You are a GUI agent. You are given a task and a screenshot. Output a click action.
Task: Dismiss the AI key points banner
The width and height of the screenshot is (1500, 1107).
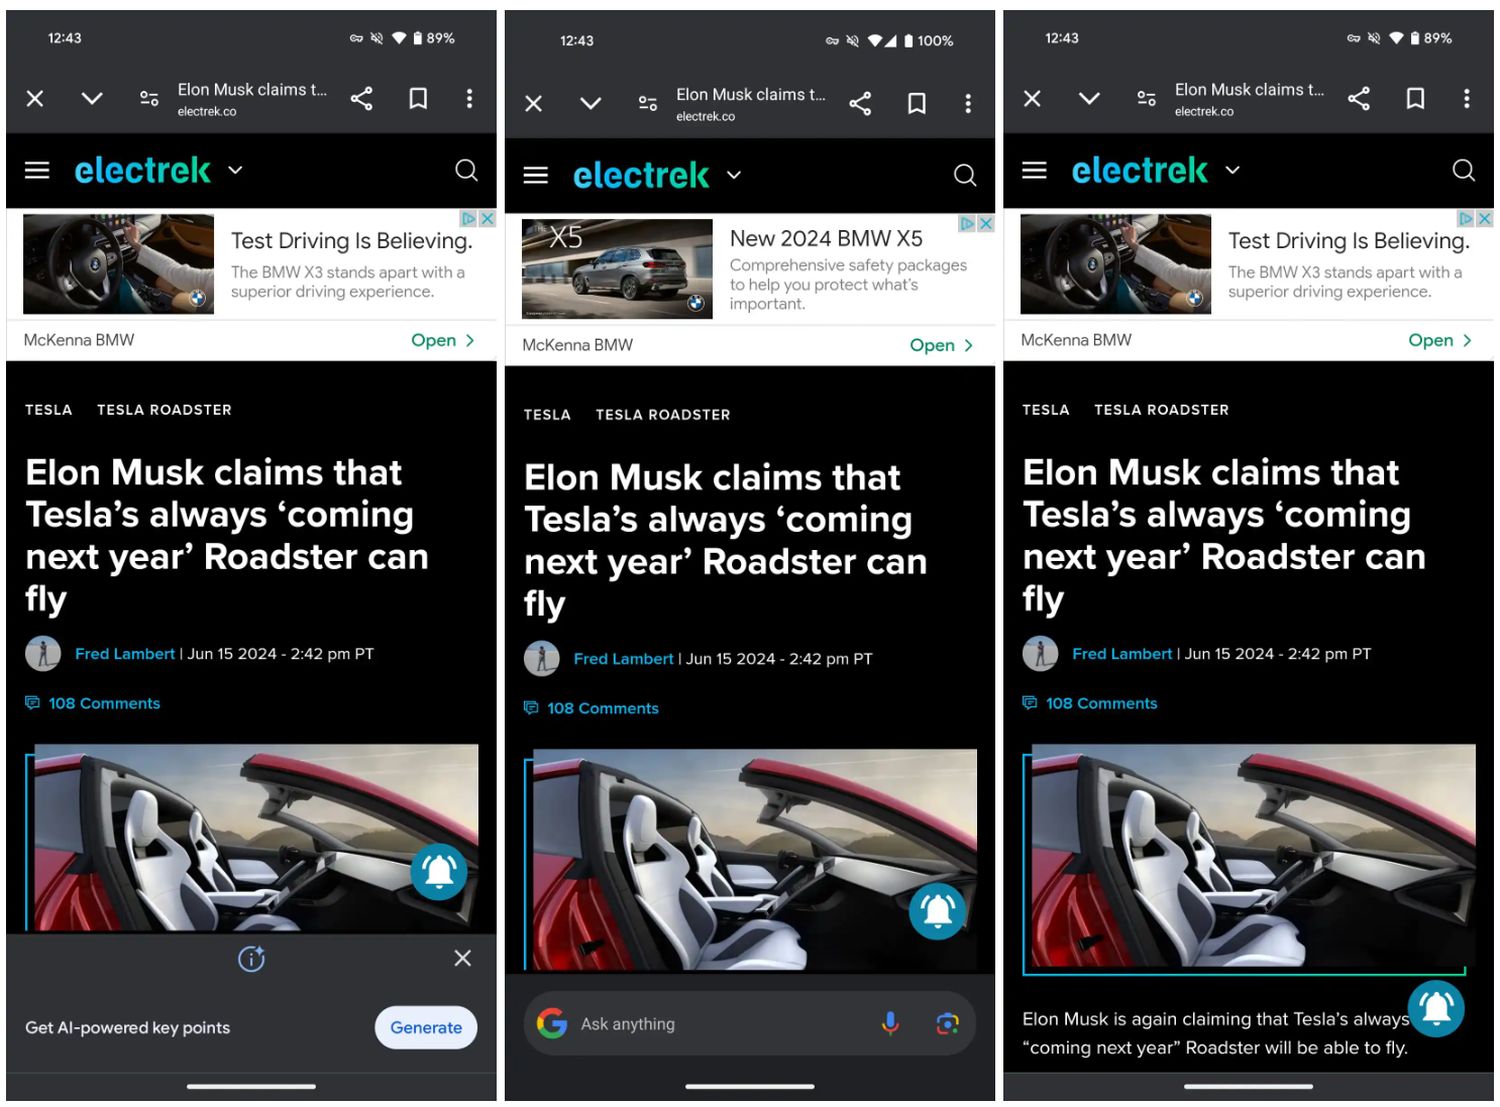[462, 958]
